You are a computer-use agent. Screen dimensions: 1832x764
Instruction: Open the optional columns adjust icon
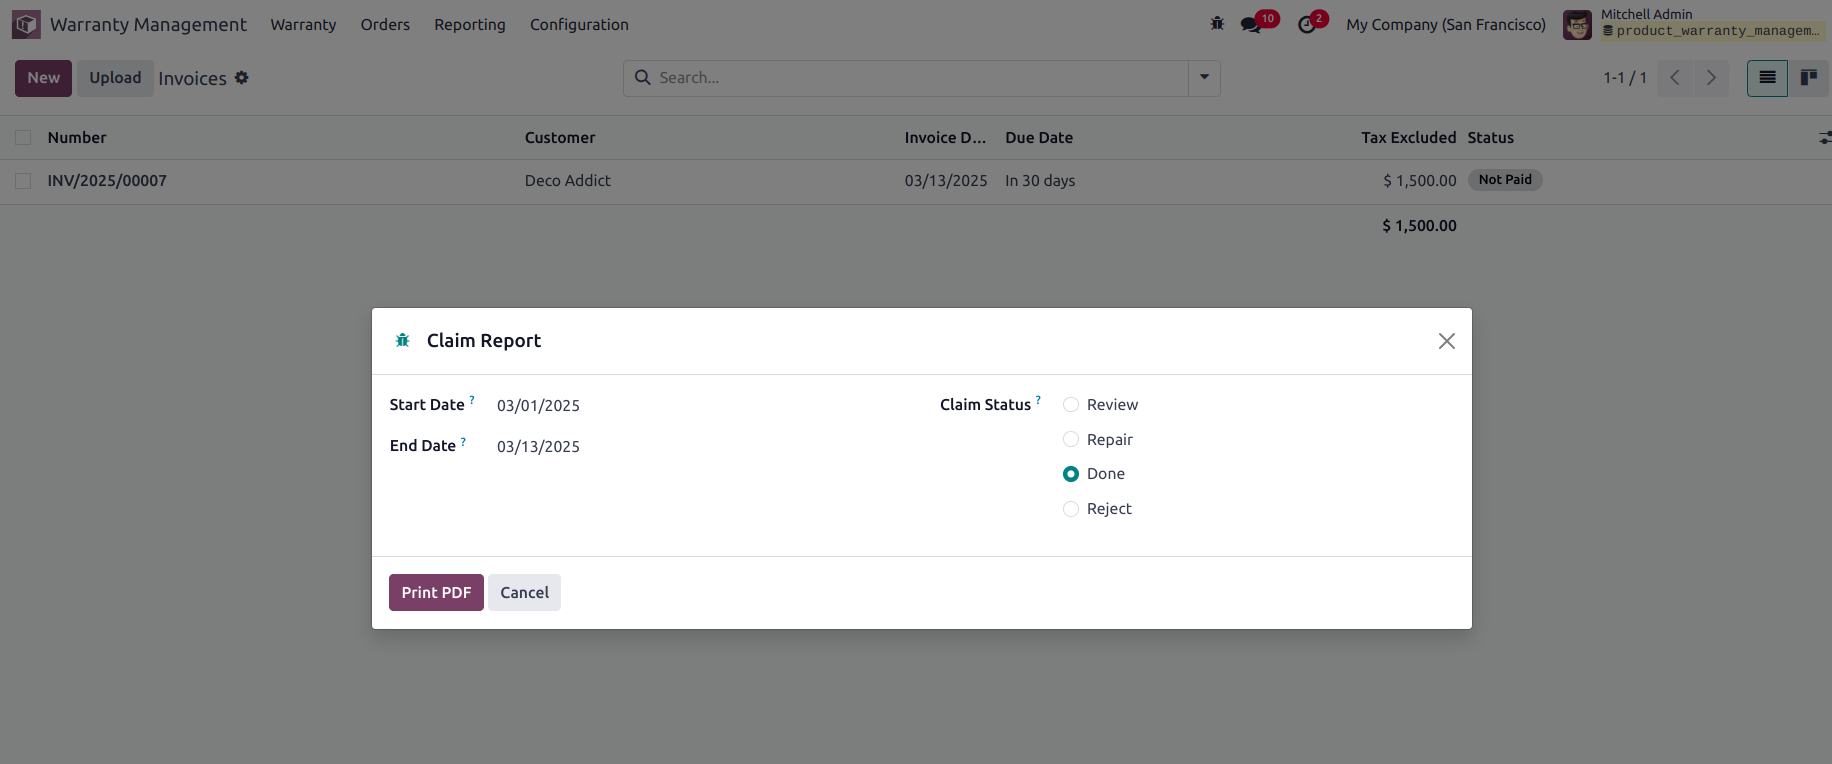click(x=1824, y=138)
